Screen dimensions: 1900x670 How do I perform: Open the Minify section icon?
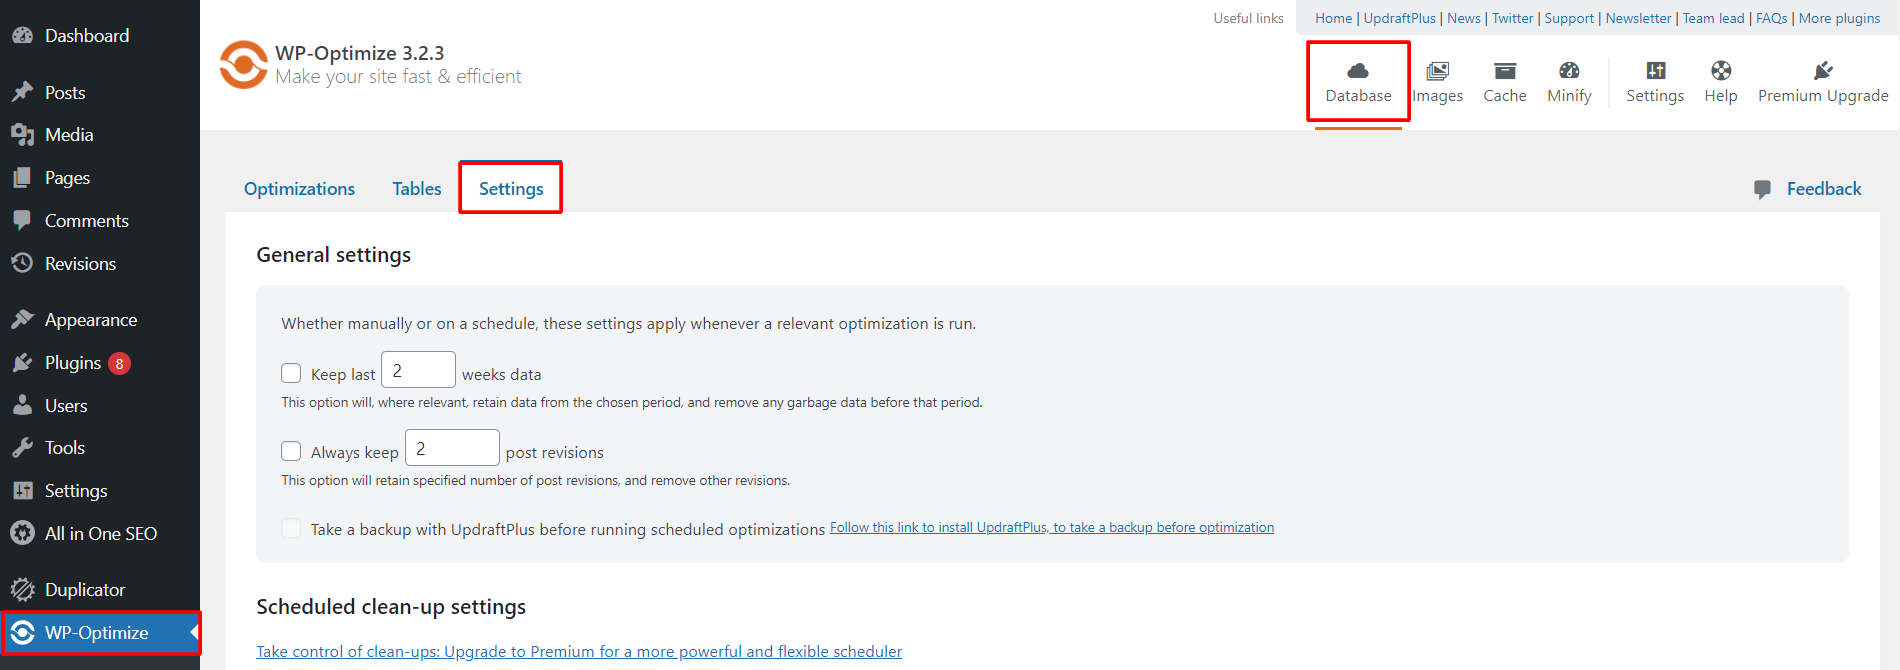(x=1569, y=71)
